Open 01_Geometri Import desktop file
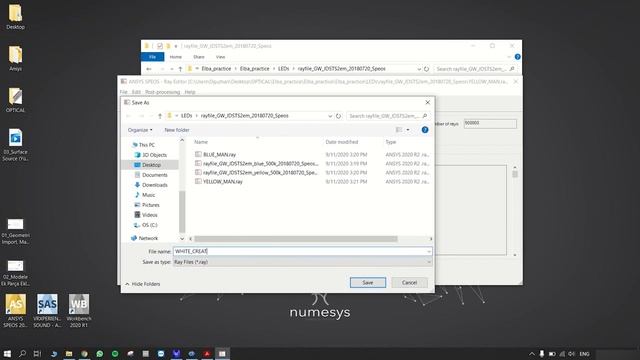 pos(16,232)
